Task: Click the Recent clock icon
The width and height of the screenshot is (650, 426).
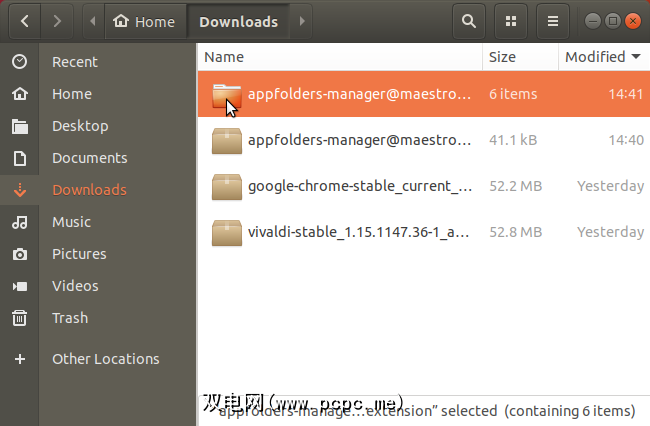Action: tap(19, 62)
